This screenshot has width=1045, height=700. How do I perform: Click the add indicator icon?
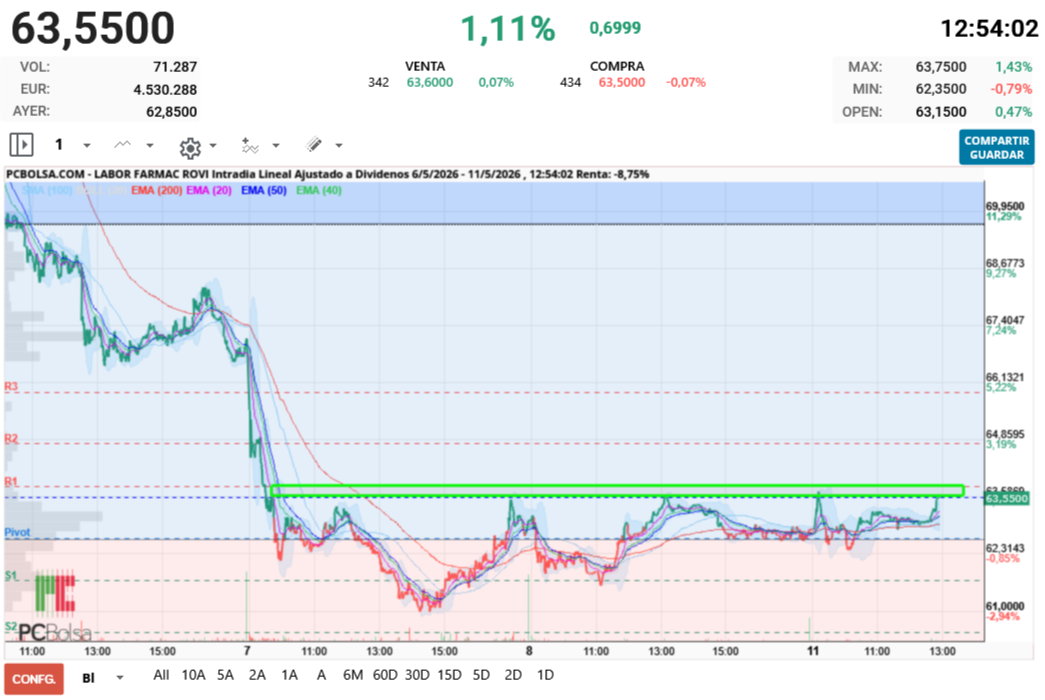coord(250,145)
